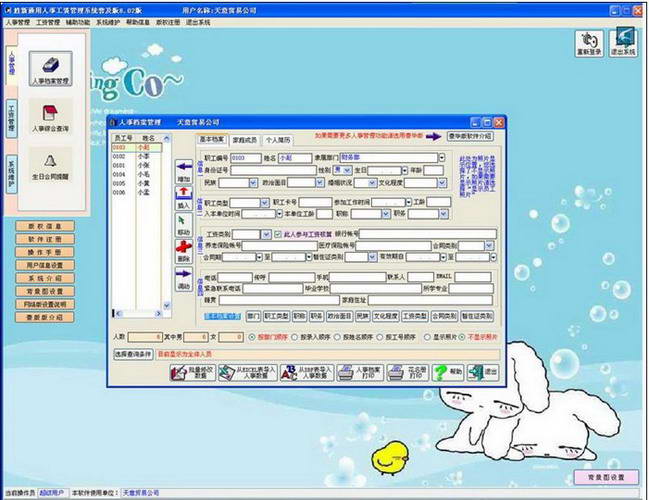Switch to 个人简历 tab
The height and width of the screenshot is (500, 649).
pyautogui.click(x=278, y=140)
